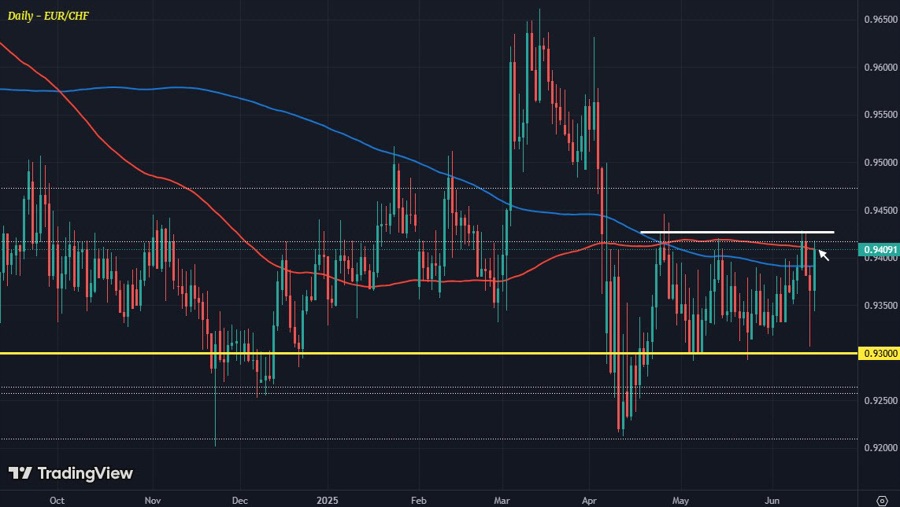This screenshot has height=507, width=900.
Task: Click the current price label 0.94091
Action: 878,250
